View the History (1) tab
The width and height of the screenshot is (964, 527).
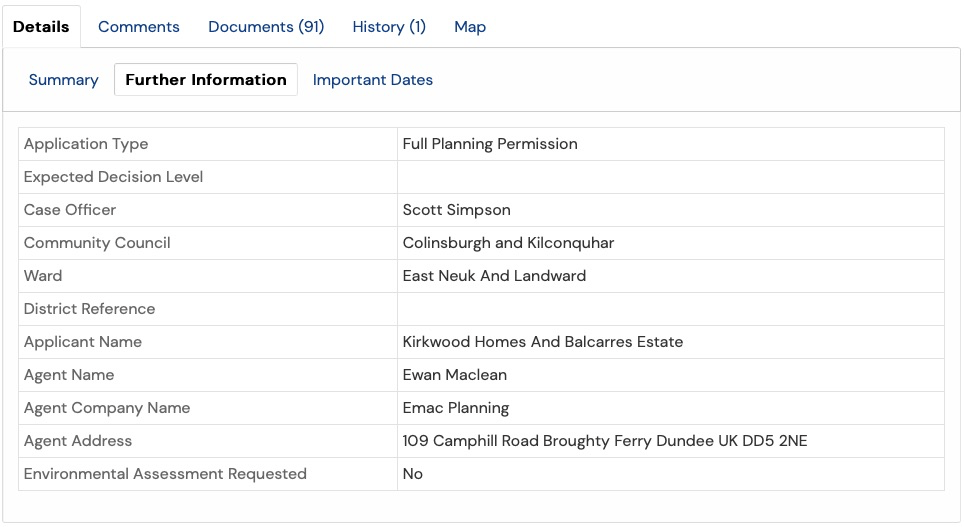[389, 27]
